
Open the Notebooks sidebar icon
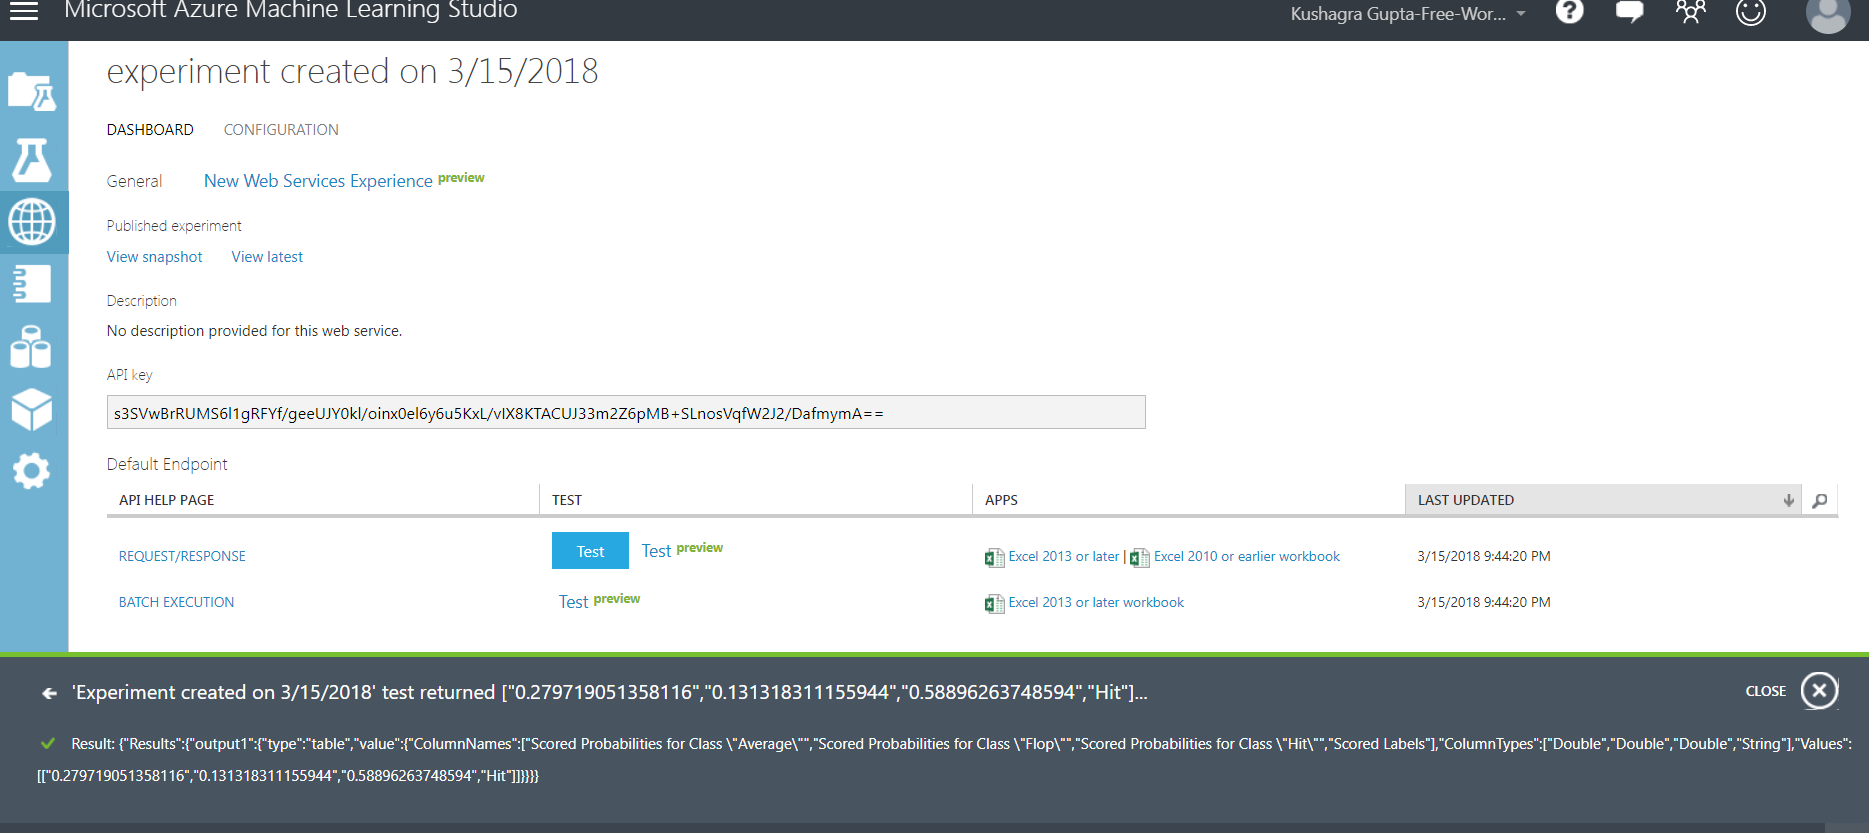pyautogui.click(x=32, y=284)
